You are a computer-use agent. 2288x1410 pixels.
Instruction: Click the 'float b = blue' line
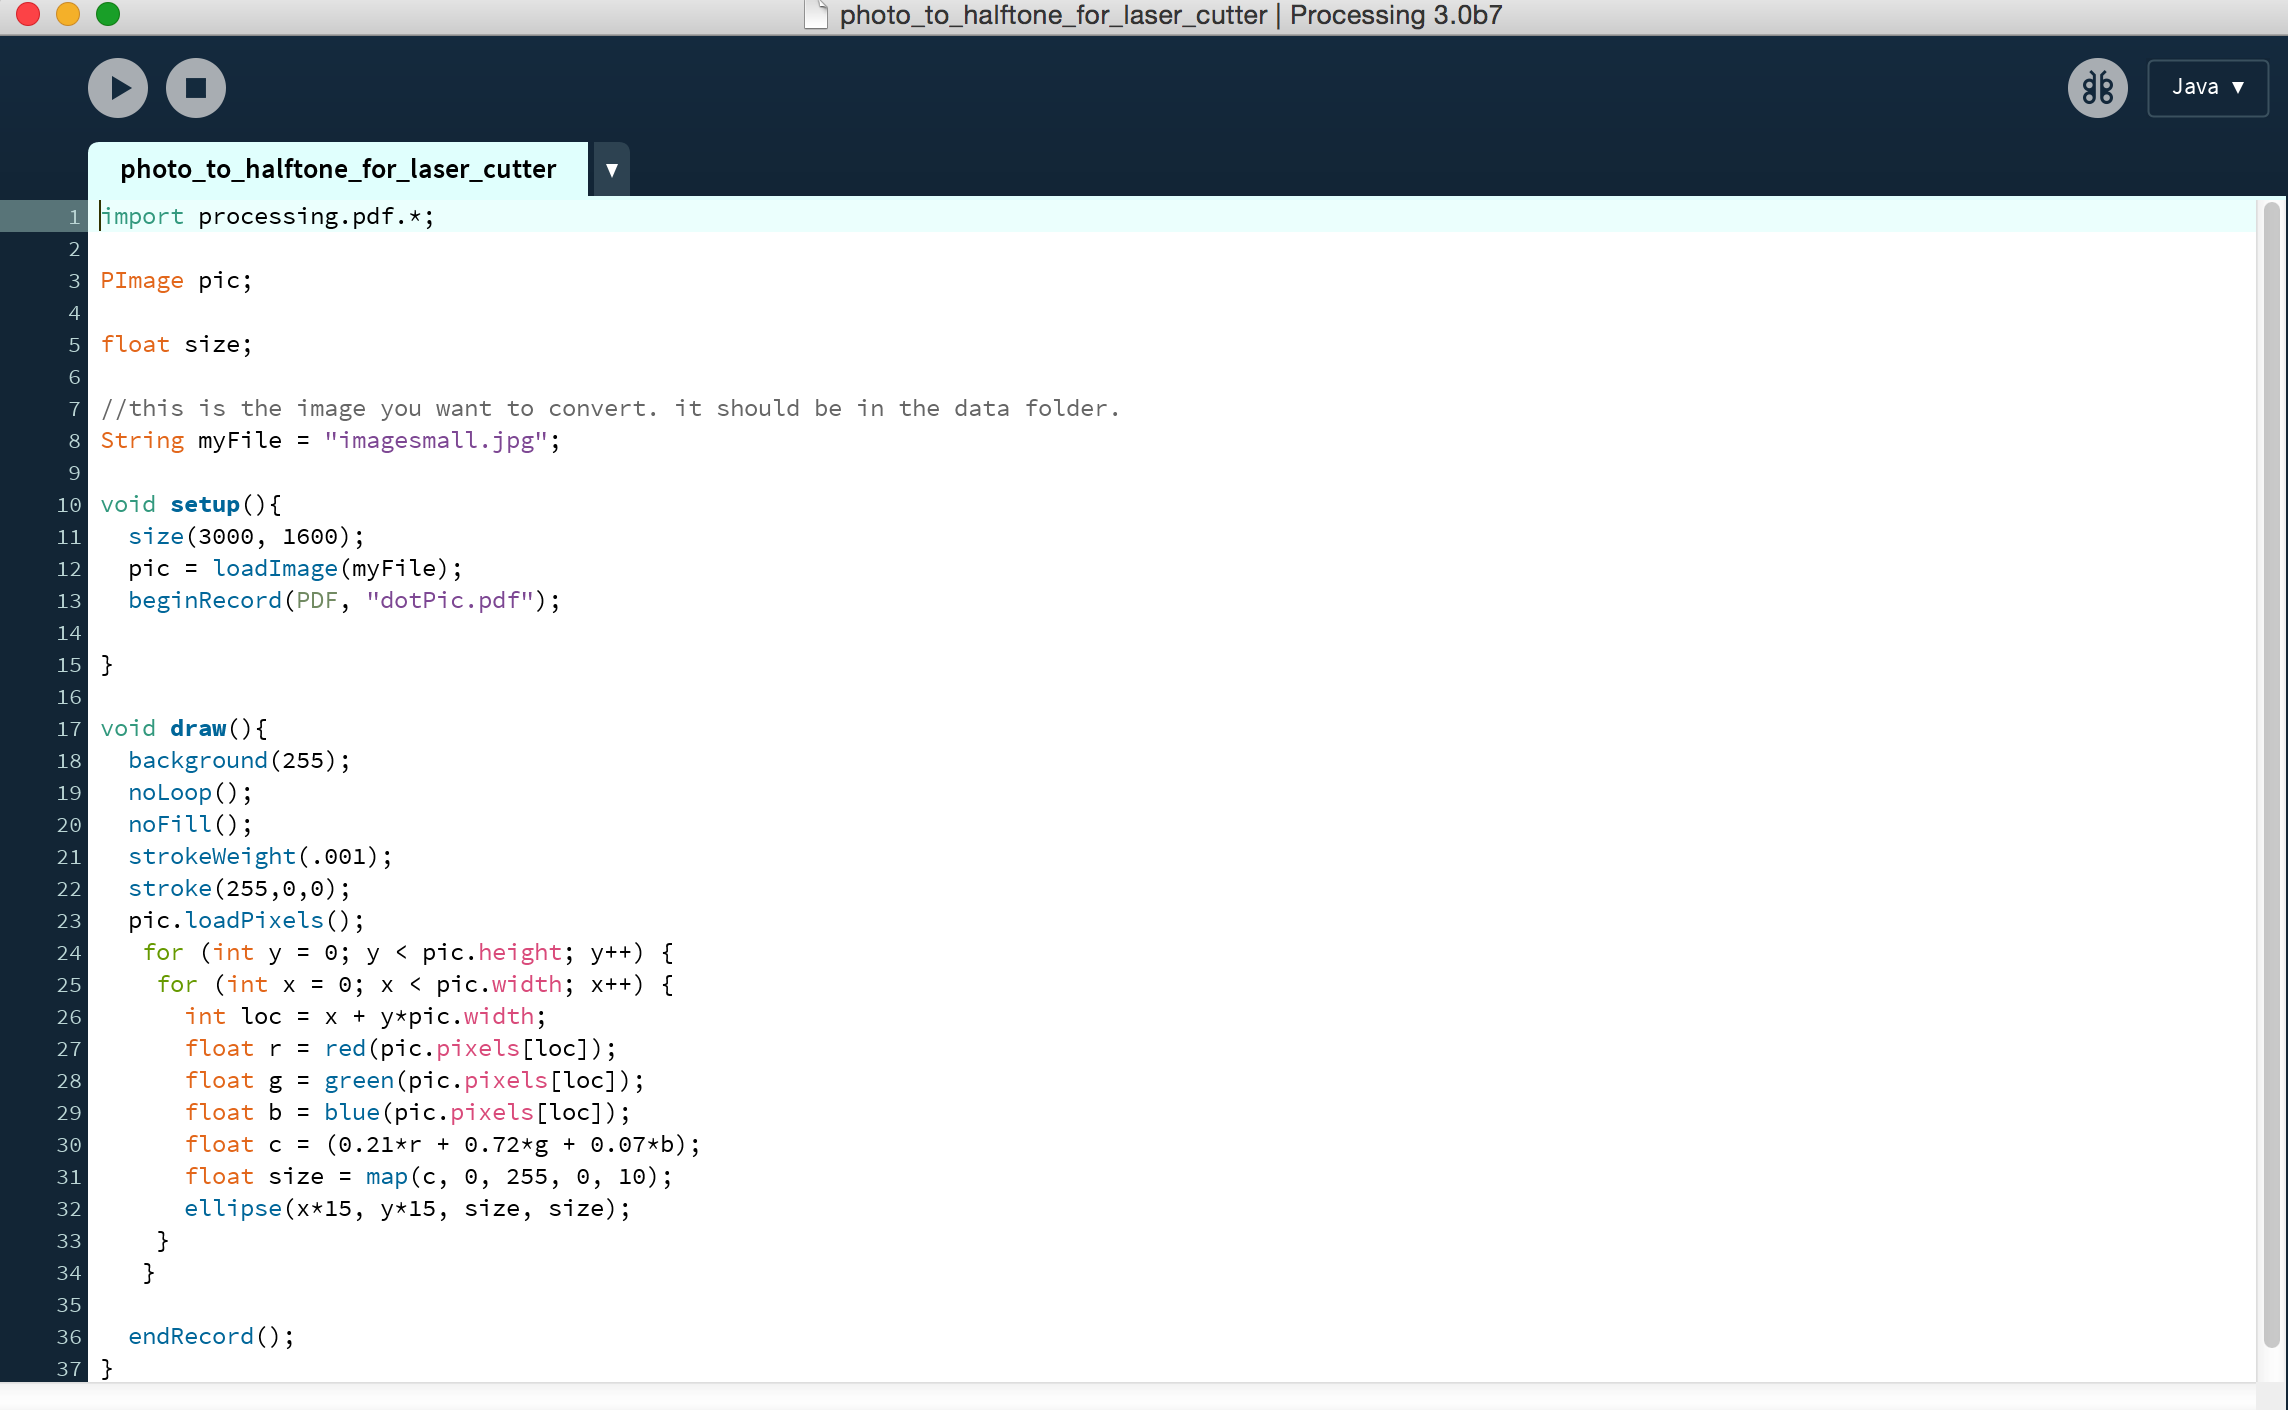click(x=408, y=1112)
